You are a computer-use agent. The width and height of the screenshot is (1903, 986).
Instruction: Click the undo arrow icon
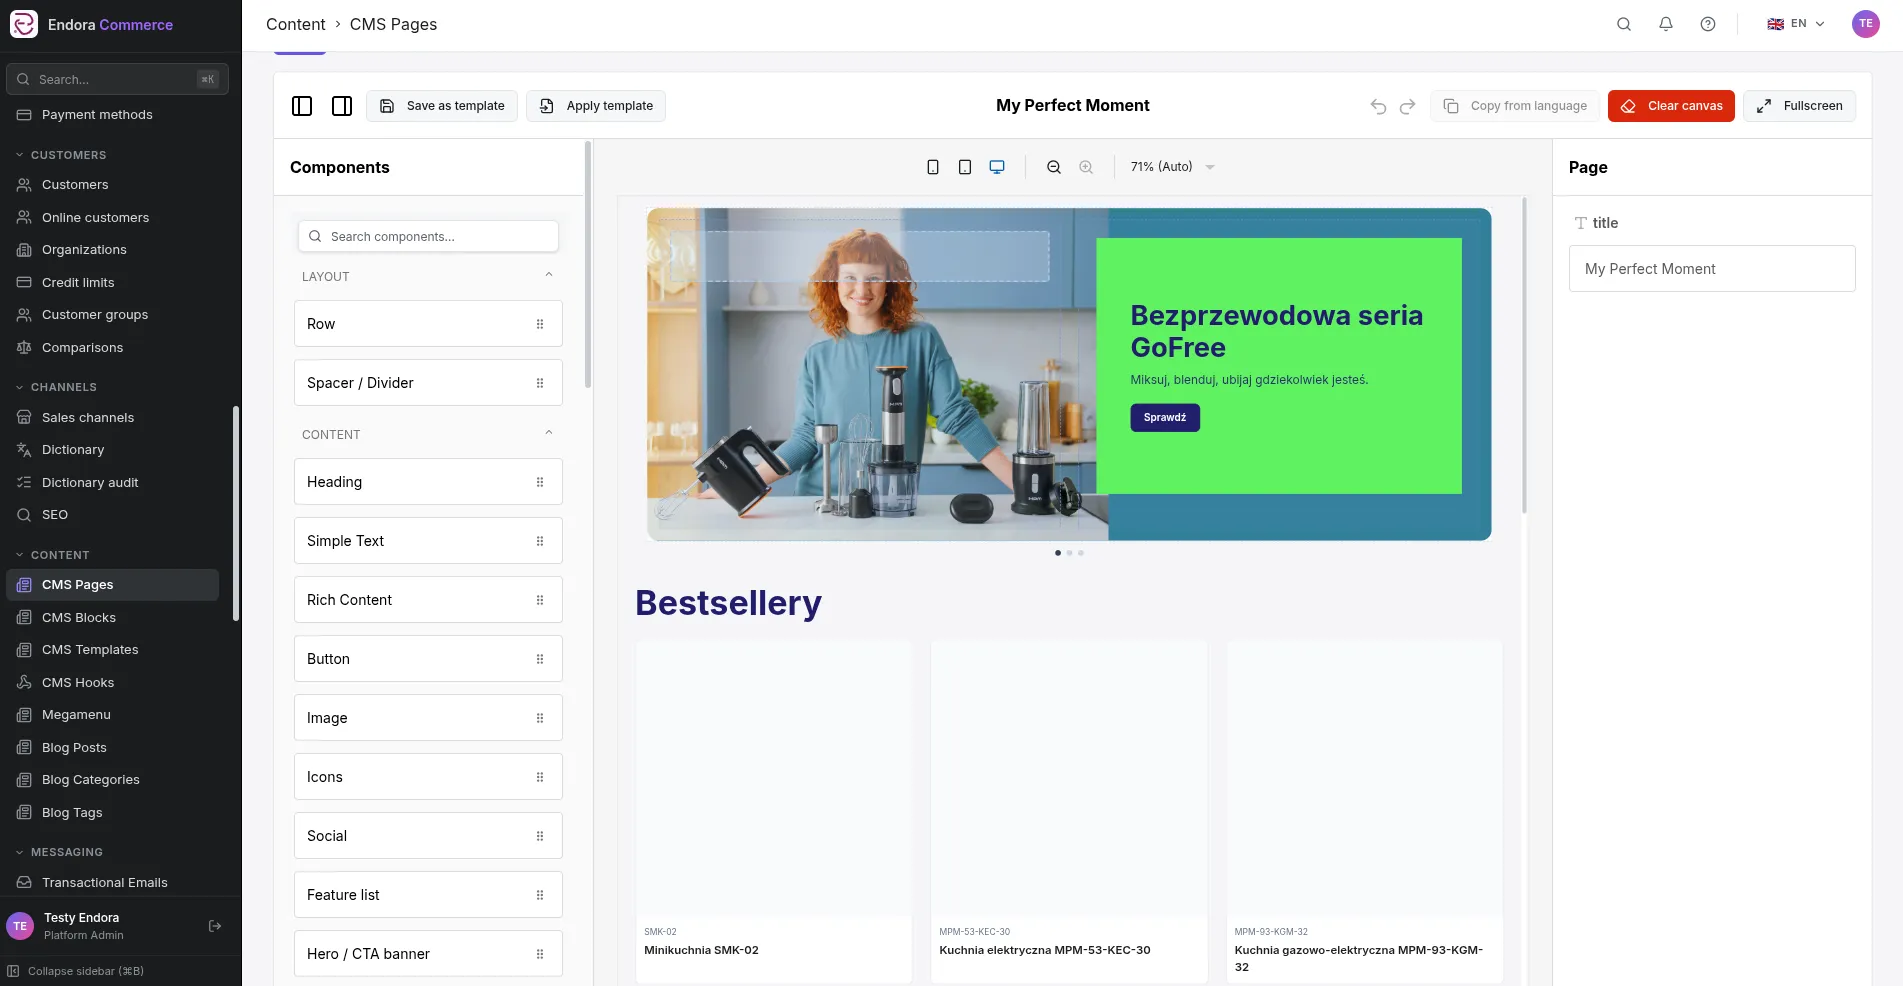1378,106
